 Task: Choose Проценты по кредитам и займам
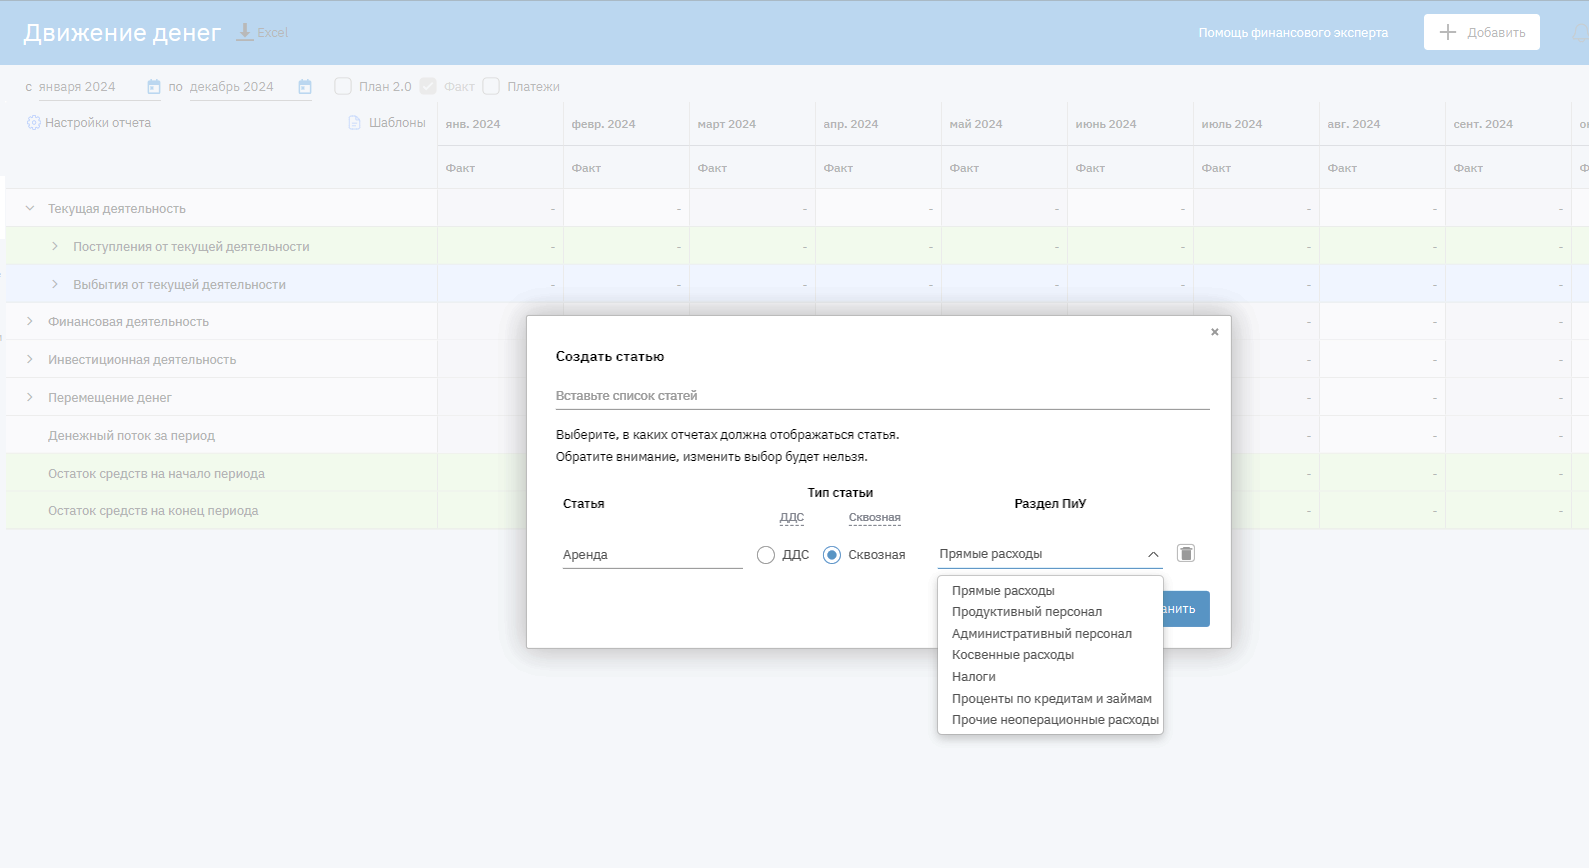(1052, 699)
